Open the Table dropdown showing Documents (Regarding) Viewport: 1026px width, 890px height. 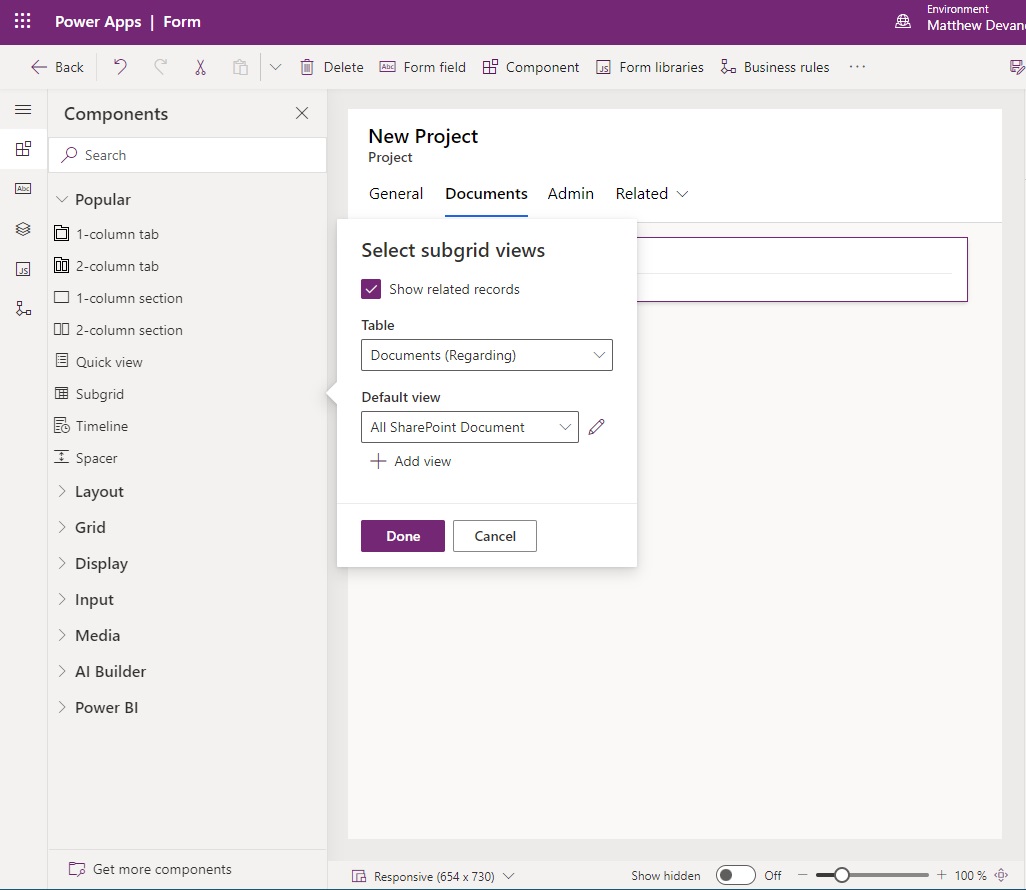tap(487, 354)
